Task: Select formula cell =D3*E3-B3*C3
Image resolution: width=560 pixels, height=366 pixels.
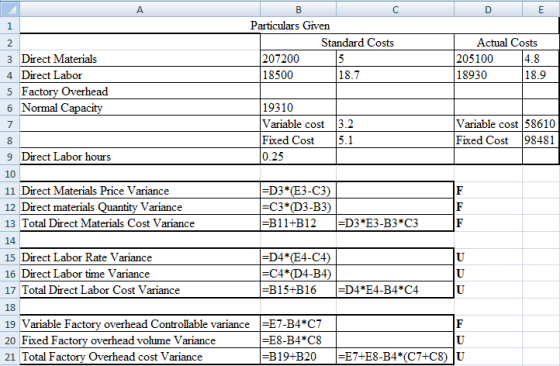Action: pos(395,223)
